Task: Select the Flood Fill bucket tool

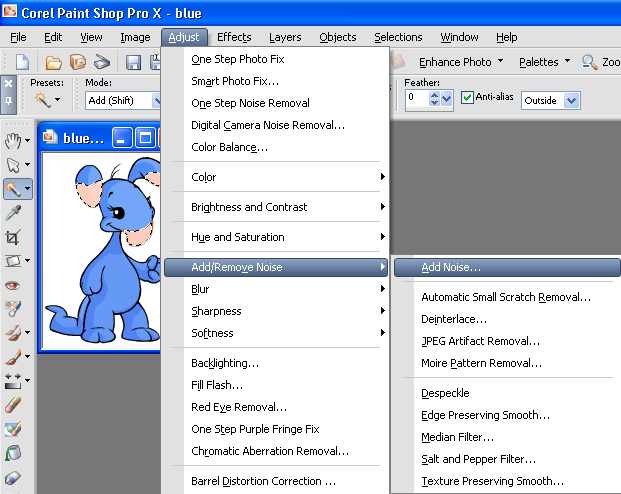Action: tap(13, 453)
